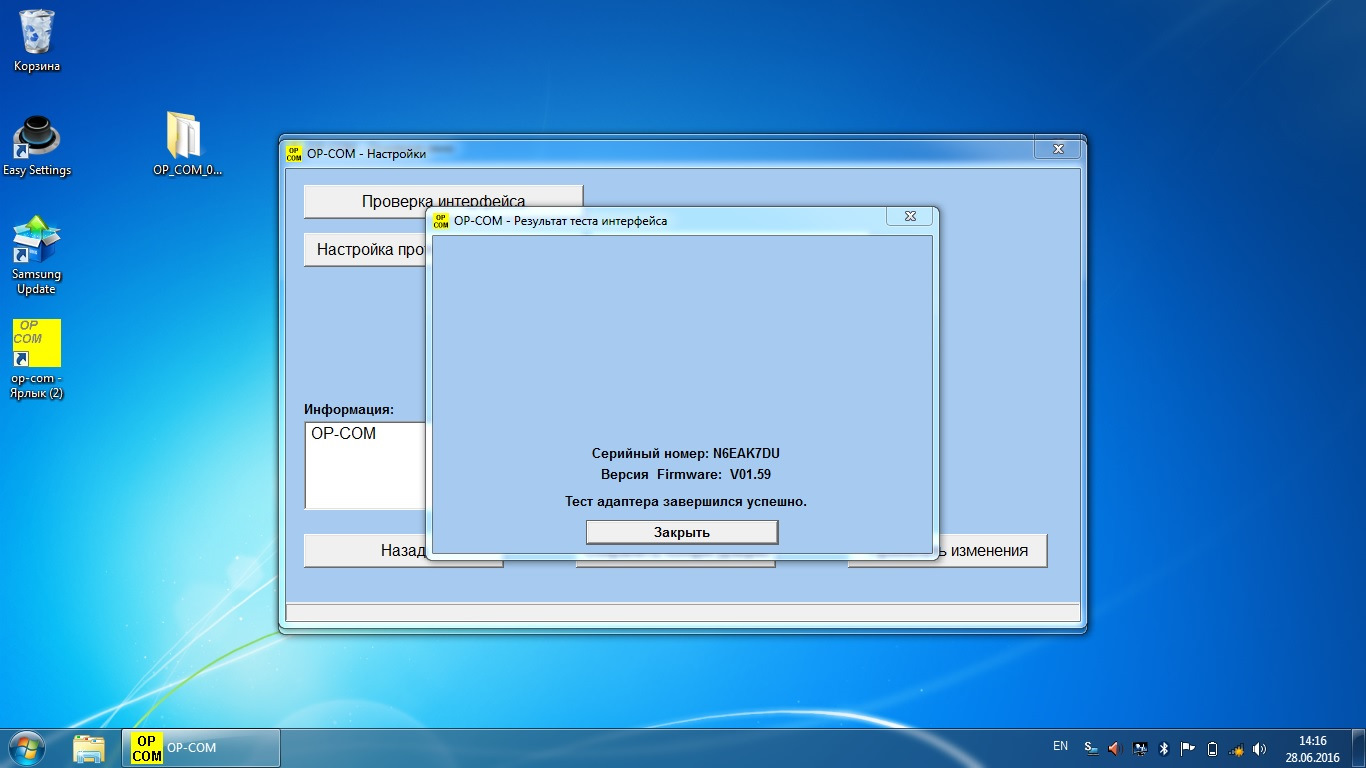Click inside the Информация text box
This screenshot has width=1366, height=768.
point(365,465)
